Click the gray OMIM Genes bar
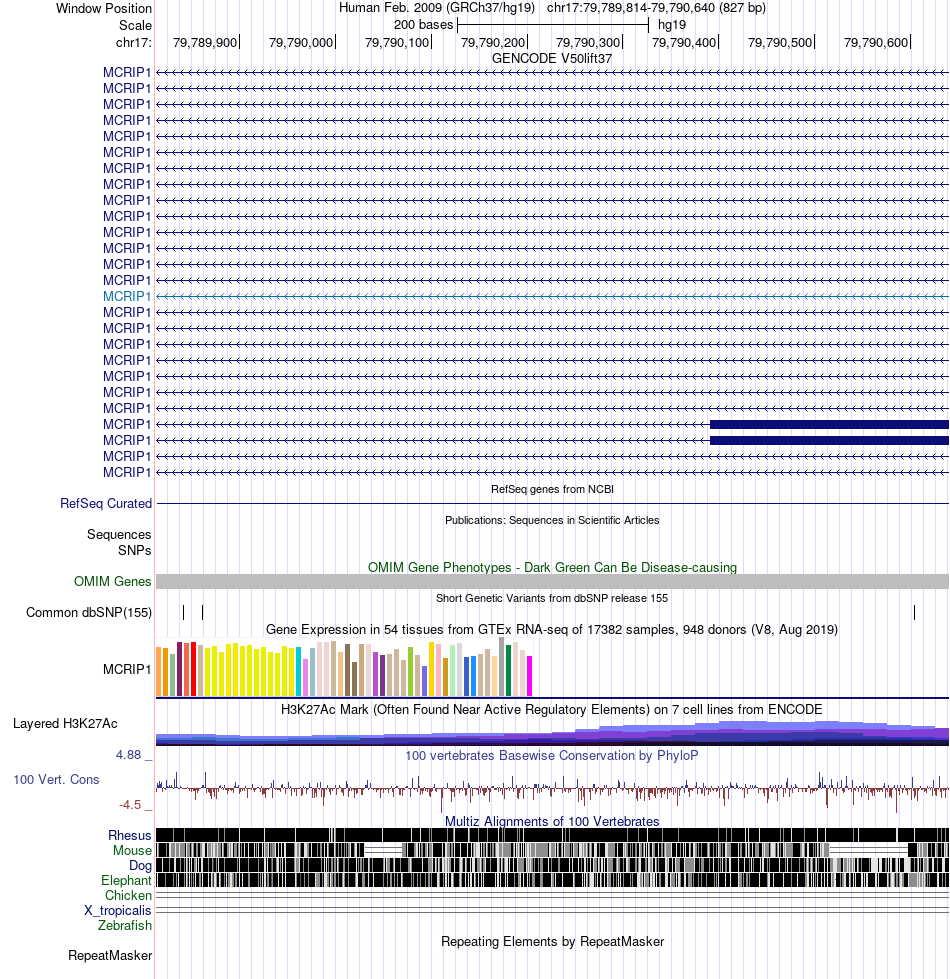 pos(552,581)
